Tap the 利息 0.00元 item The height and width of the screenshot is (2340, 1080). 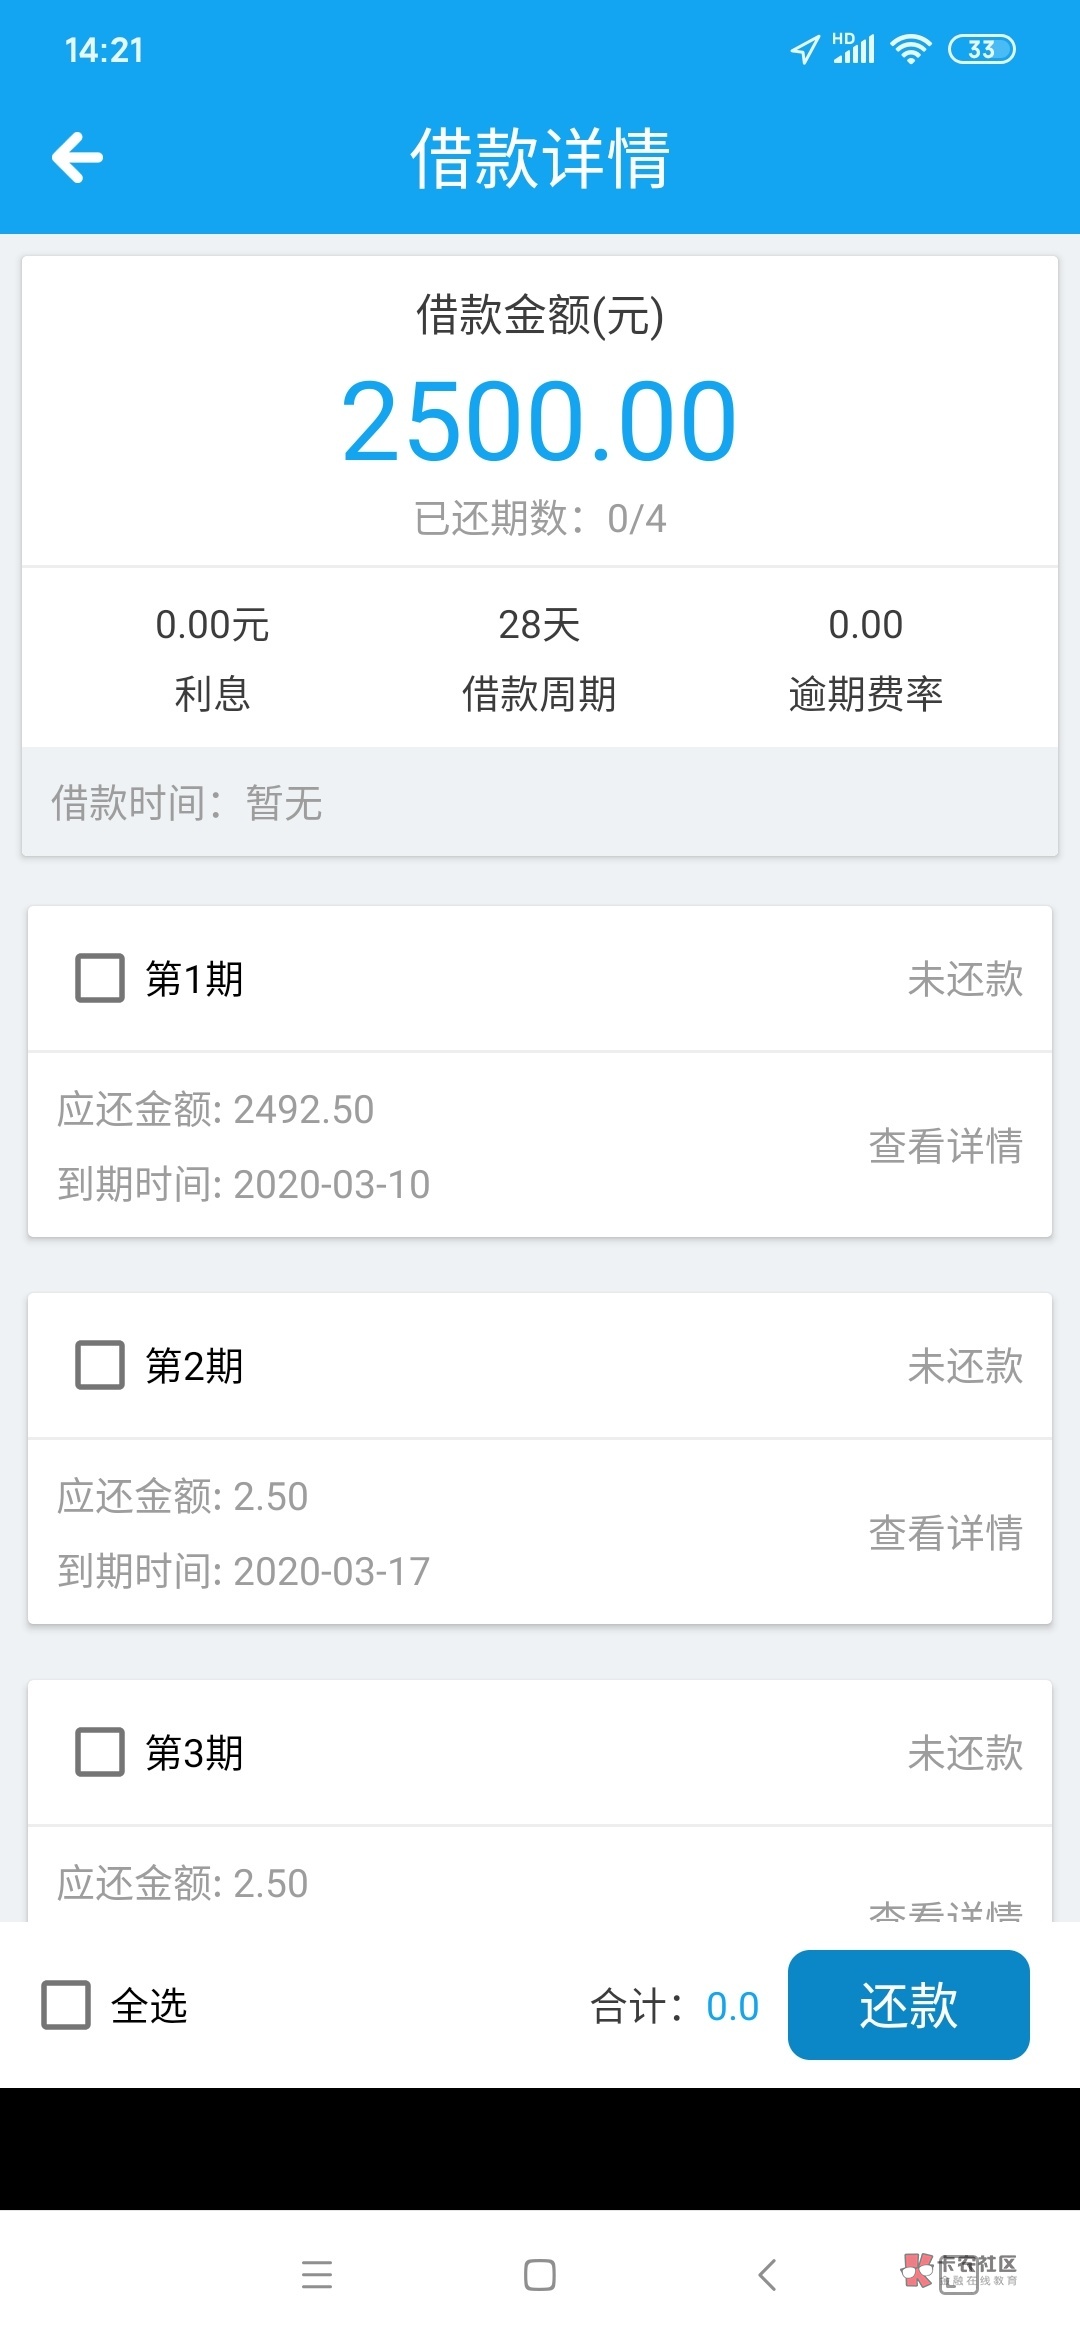(212, 658)
